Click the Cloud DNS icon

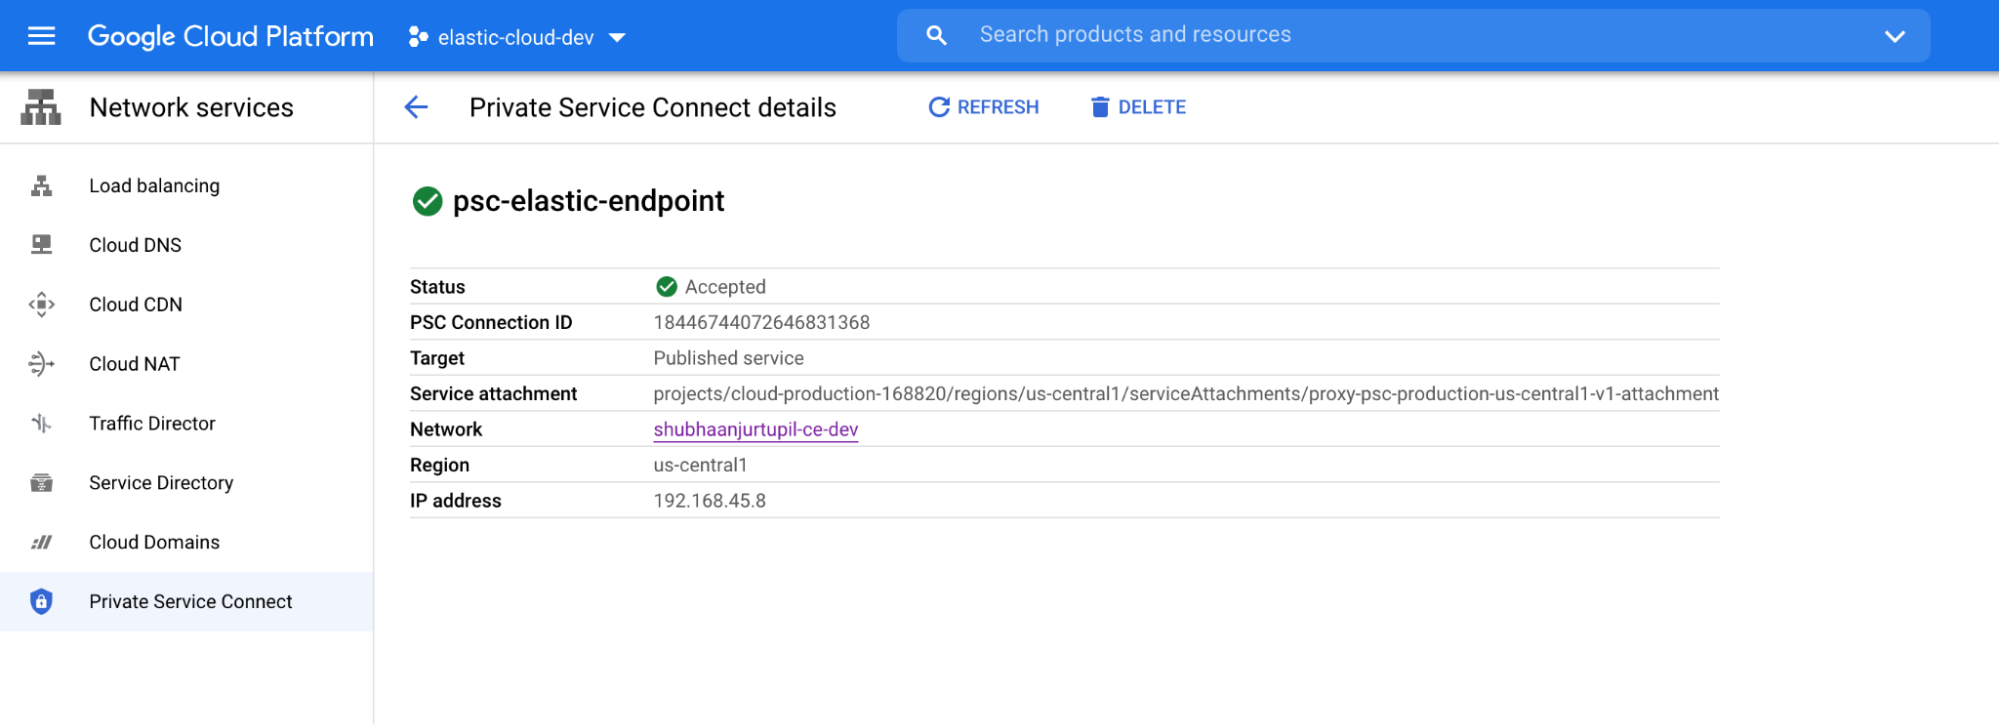[41, 245]
